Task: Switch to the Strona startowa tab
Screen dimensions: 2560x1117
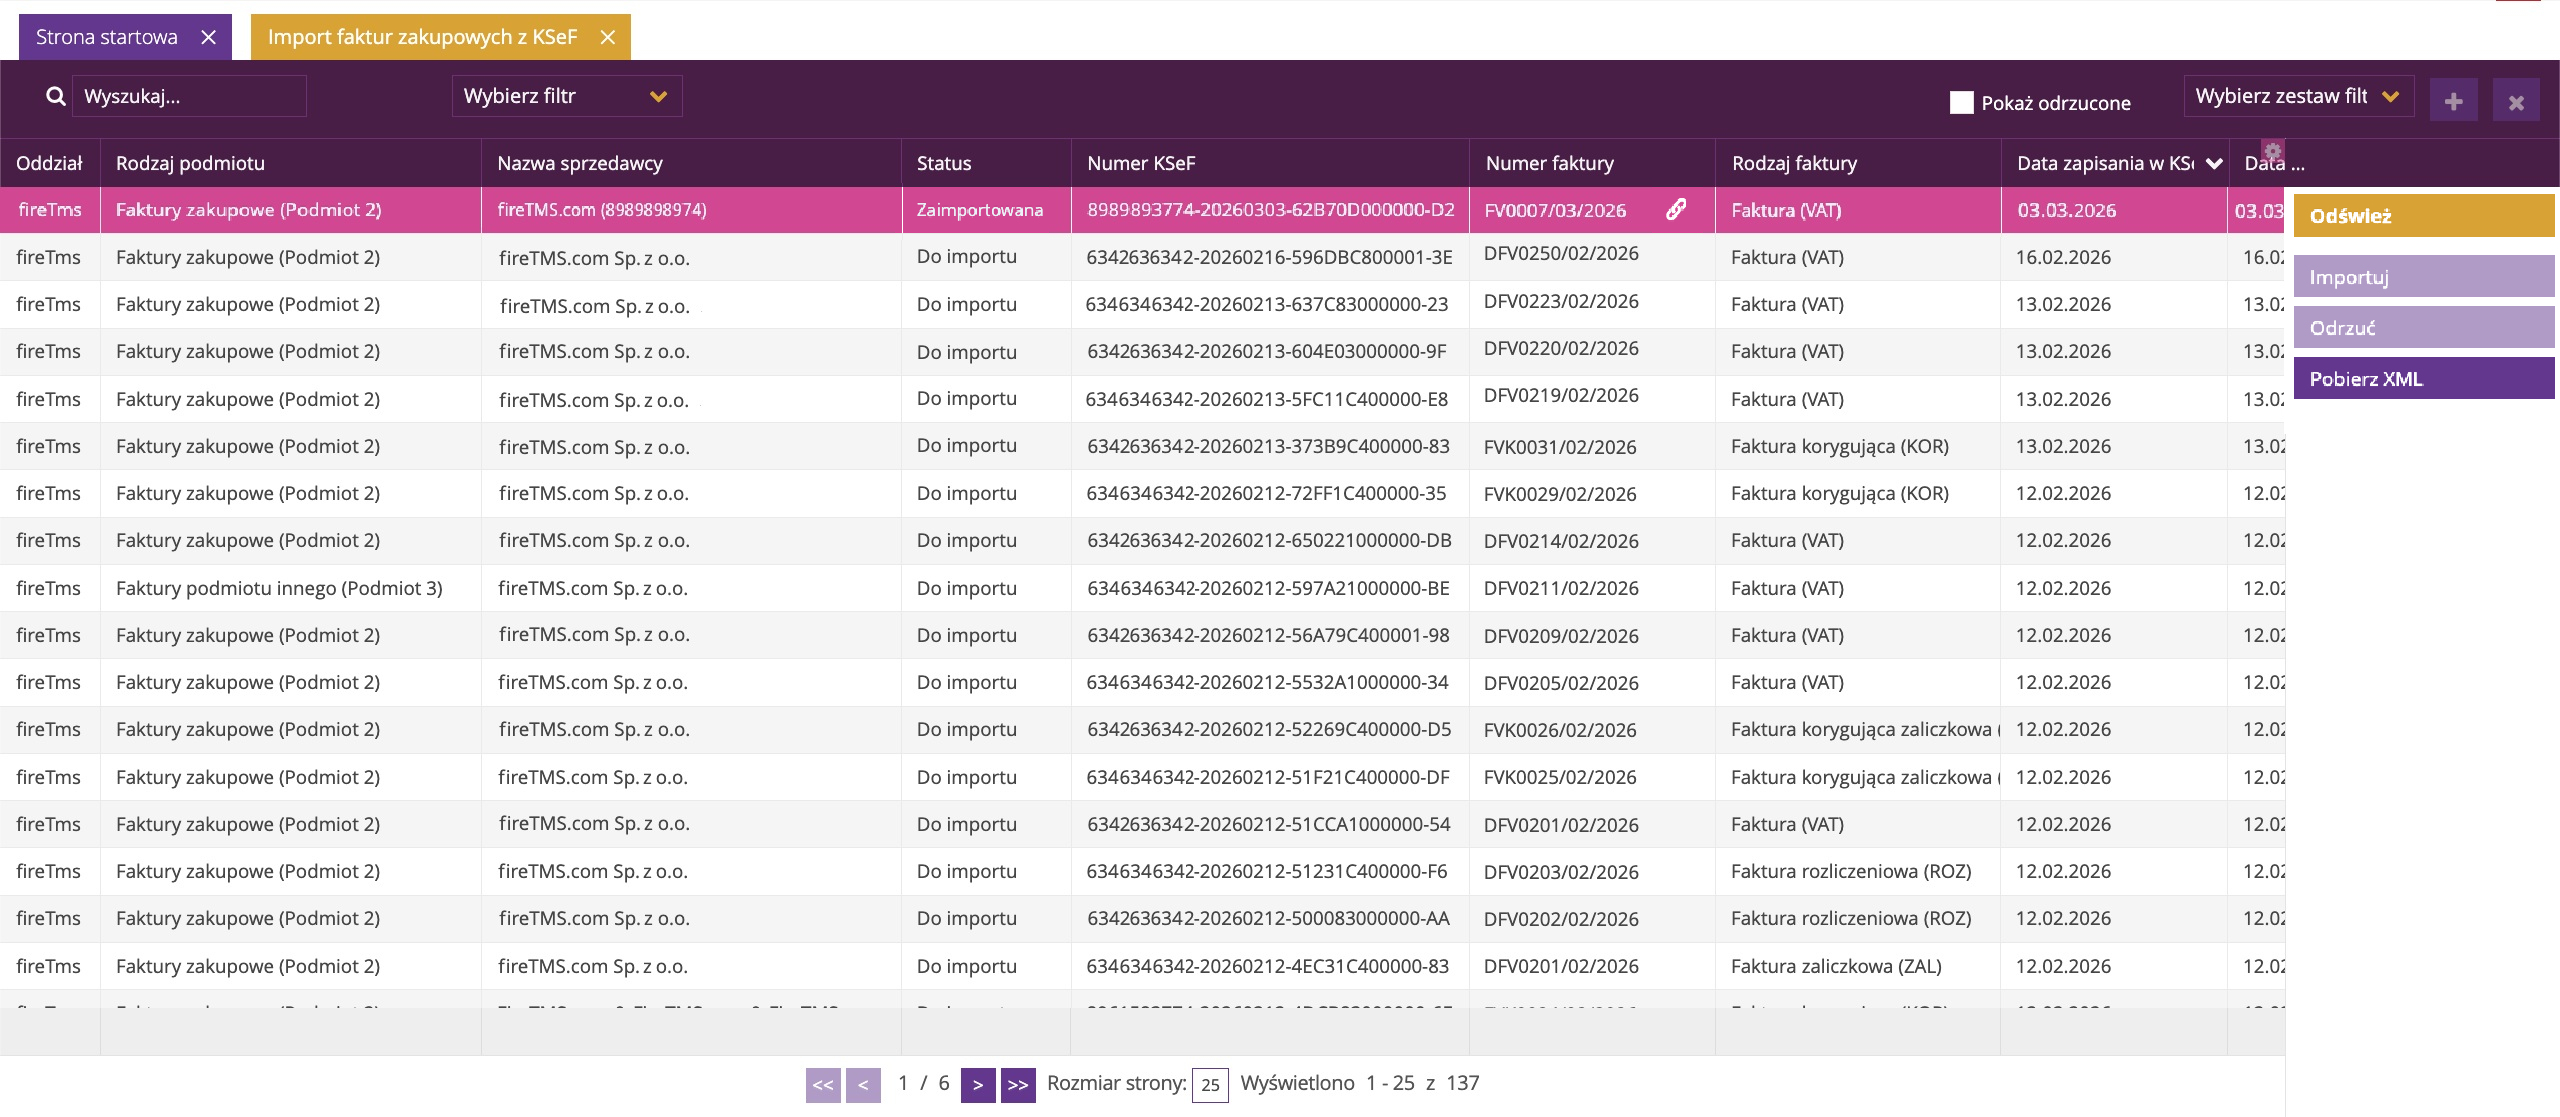Action: (107, 37)
